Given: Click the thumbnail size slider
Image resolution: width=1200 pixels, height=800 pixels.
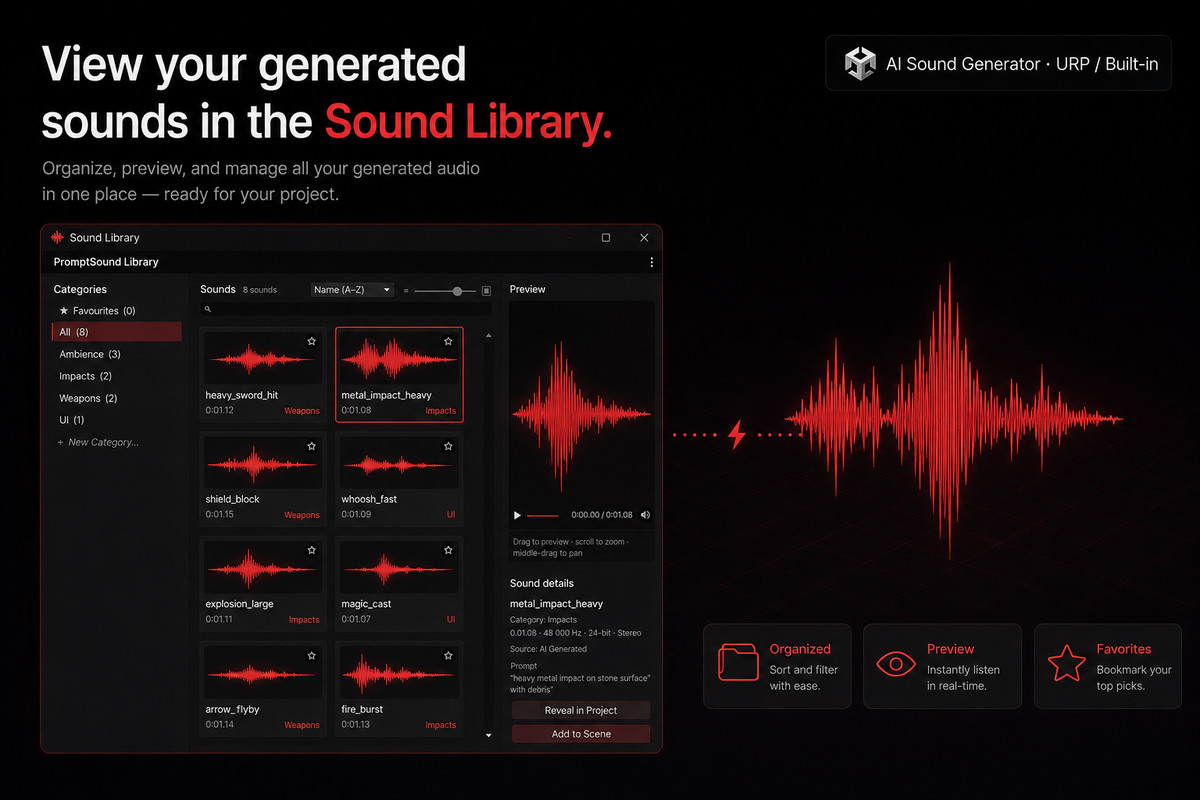Looking at the screenshot, I should coord(445,290).
